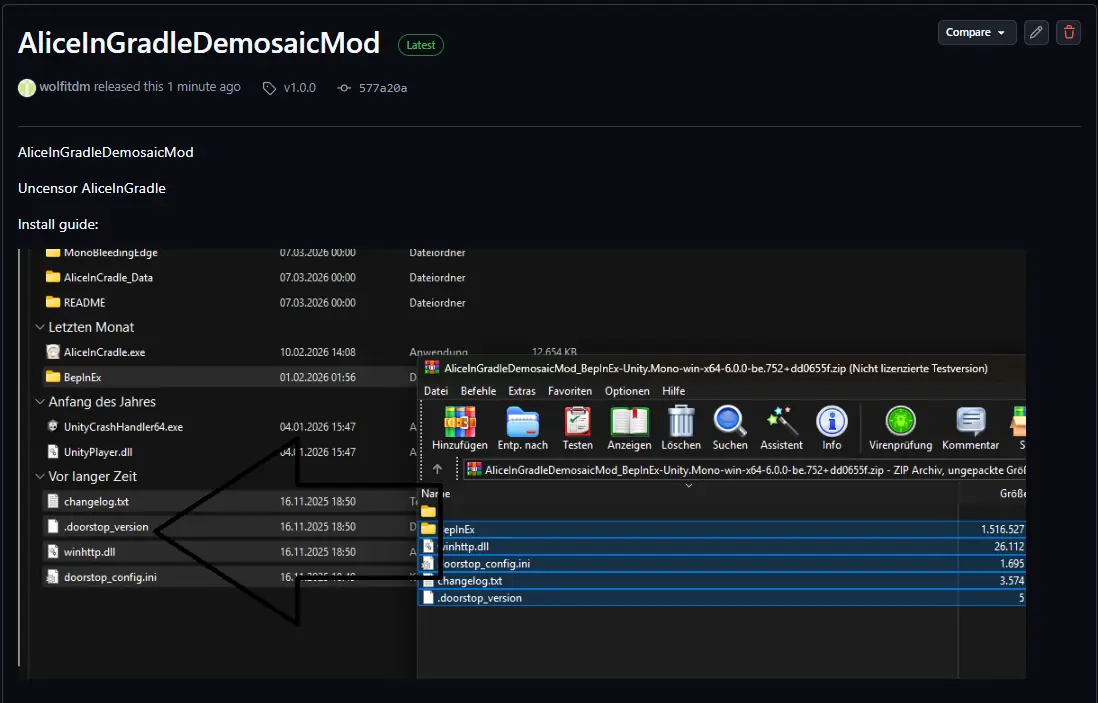Screen dimensions: 1098x703
Task: Click the Löschen trash bin icon
Action: pos(681,421)
